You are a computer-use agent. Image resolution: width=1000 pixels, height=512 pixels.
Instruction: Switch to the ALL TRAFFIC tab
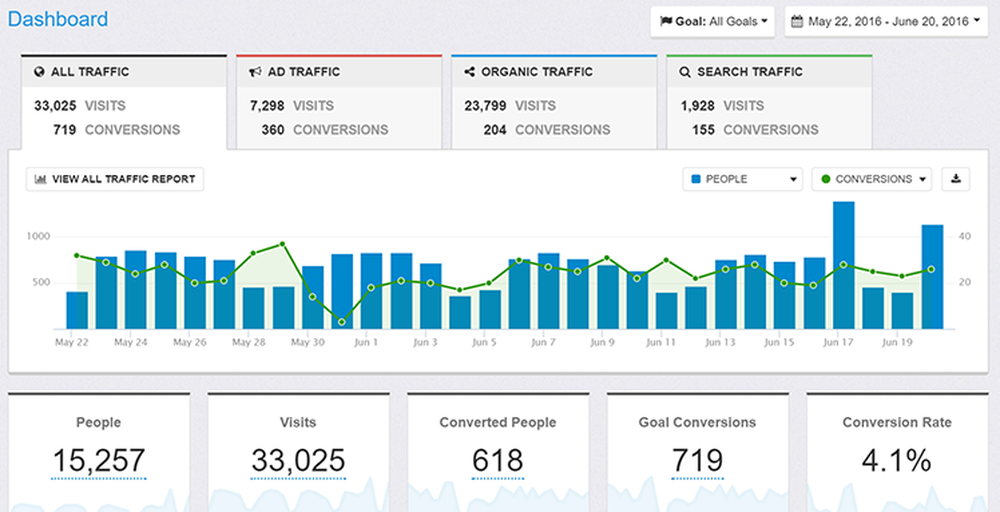point(124,102)
